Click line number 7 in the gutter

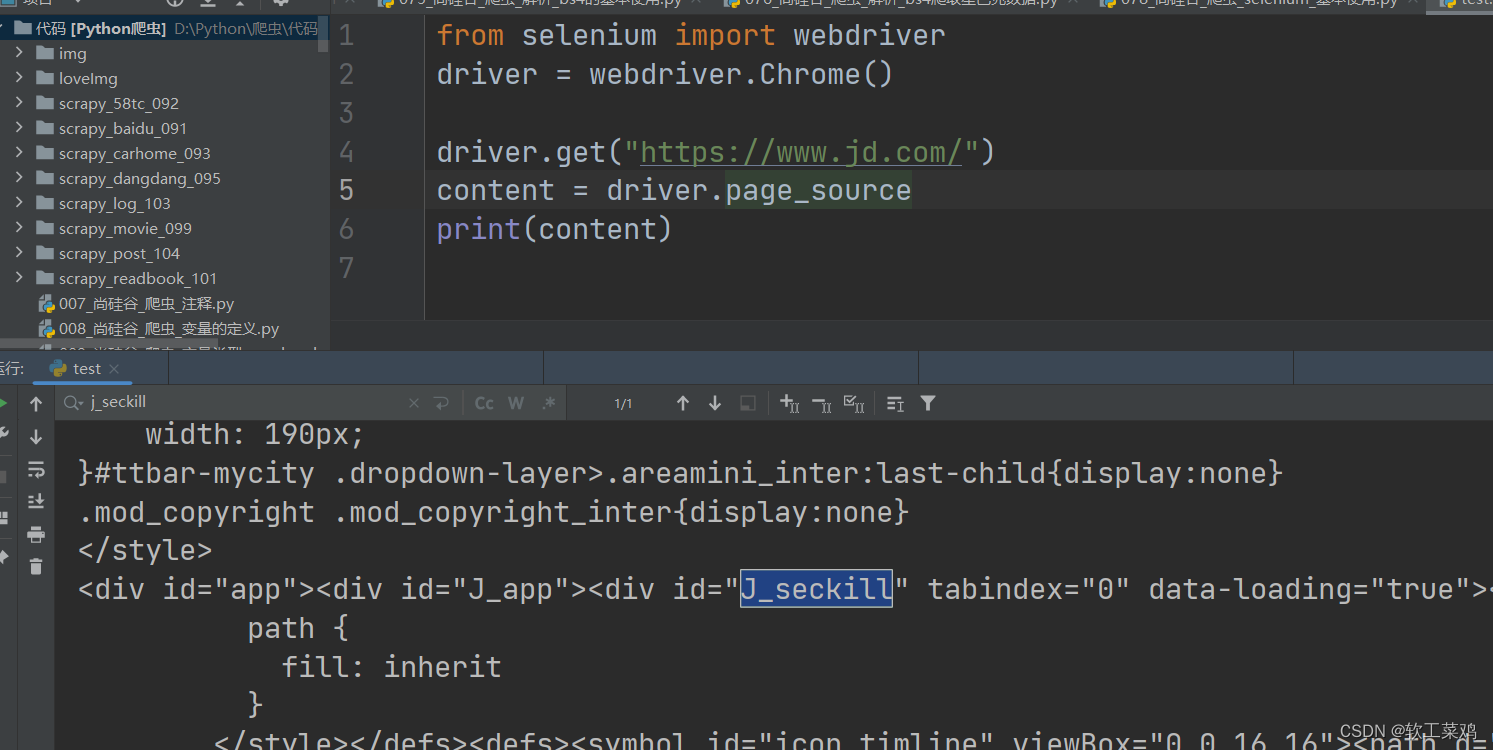point(346,268)
